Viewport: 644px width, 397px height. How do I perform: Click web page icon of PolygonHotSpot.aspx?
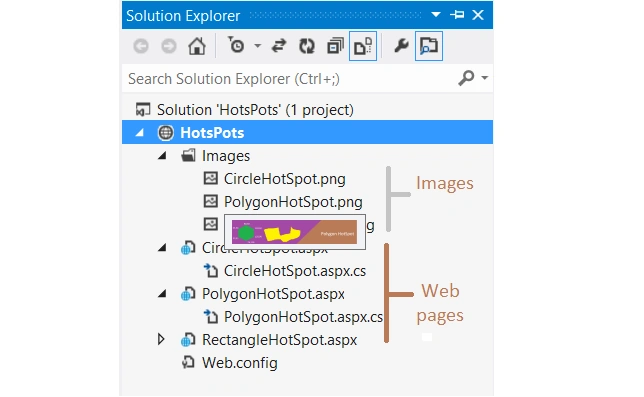pos(188,294)
